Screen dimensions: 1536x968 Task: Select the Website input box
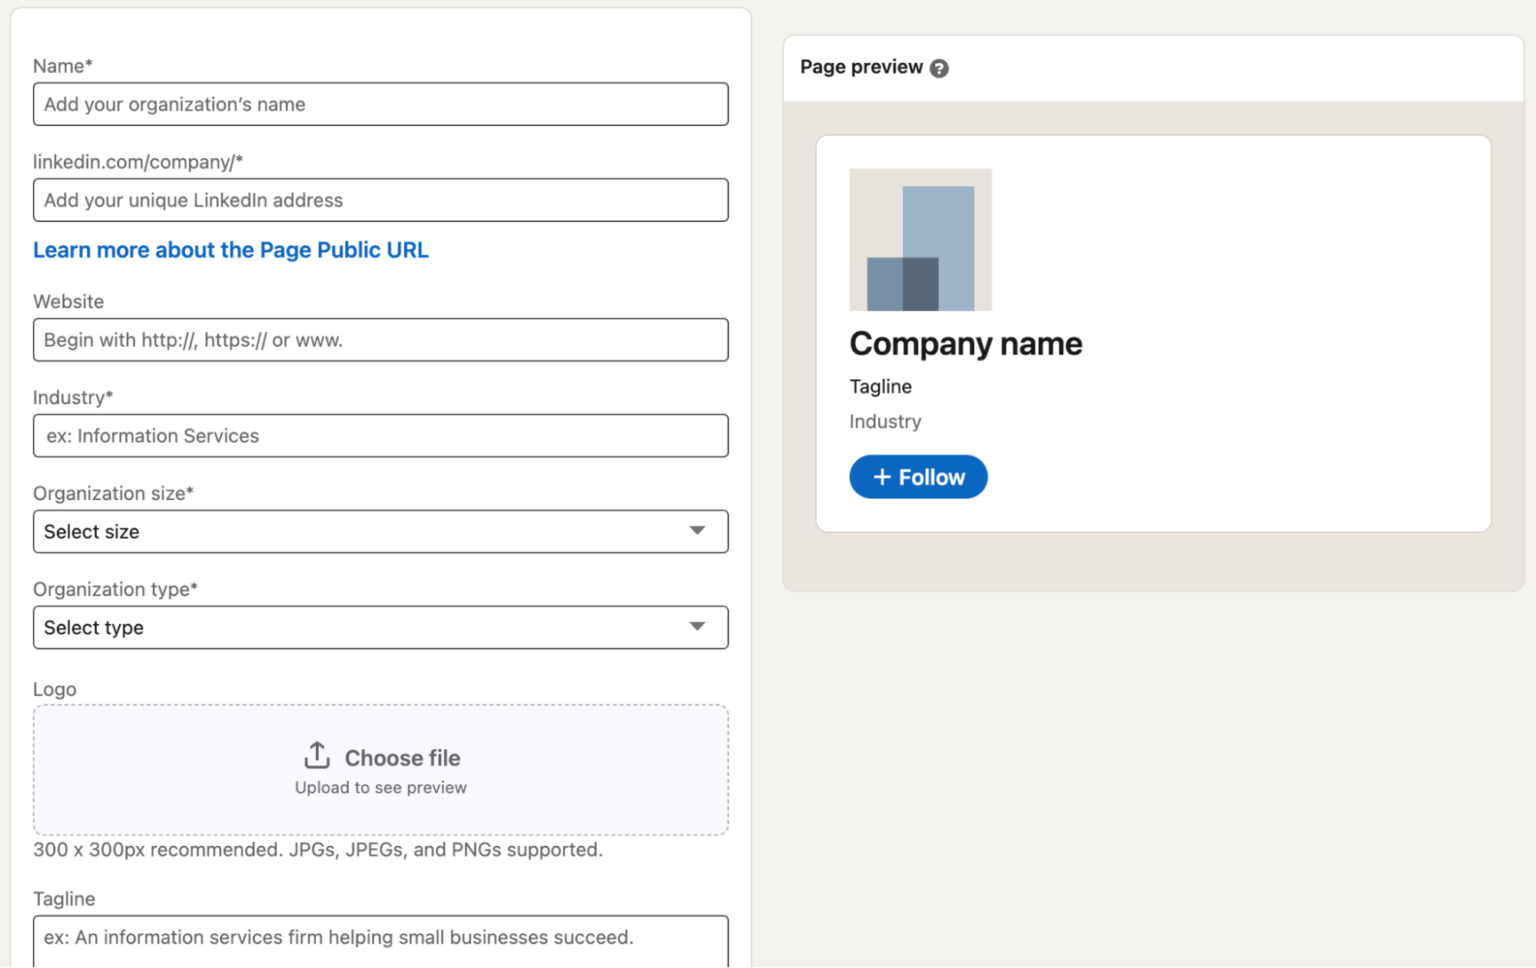coord(381,340)
